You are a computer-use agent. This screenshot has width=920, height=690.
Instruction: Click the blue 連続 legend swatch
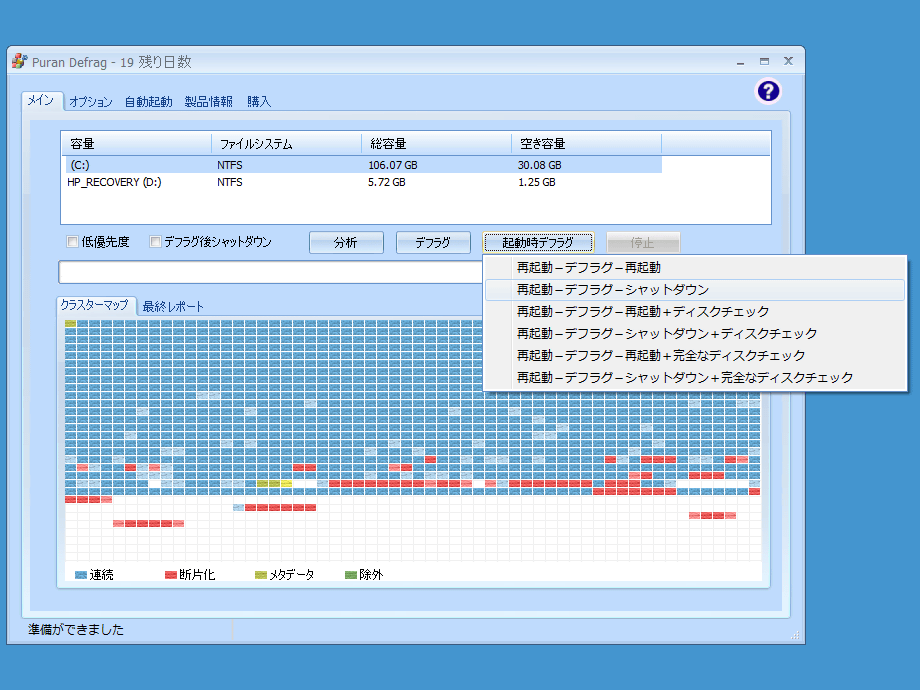click(81, 575)
